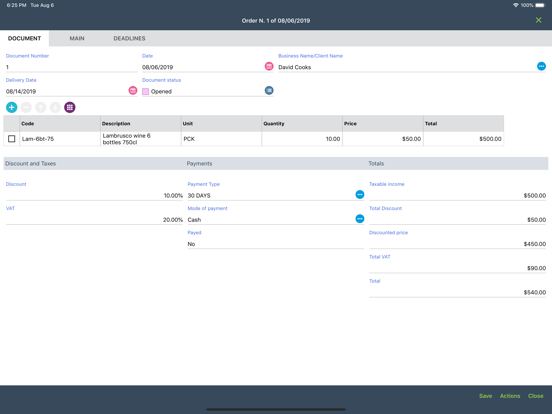Click the Total Discount value $50.00

[537, 220]
